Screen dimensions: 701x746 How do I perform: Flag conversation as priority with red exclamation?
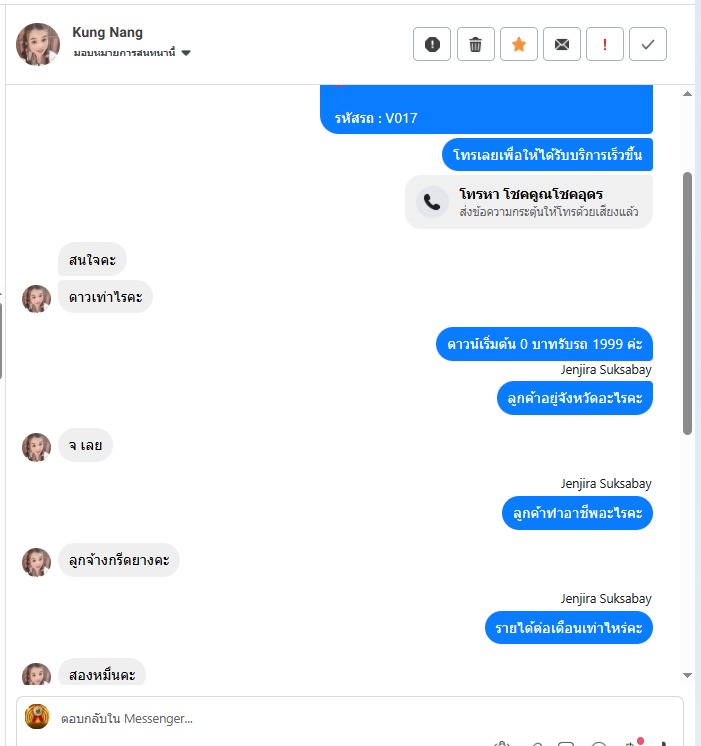pyautogui.click(x=604, y=44)
